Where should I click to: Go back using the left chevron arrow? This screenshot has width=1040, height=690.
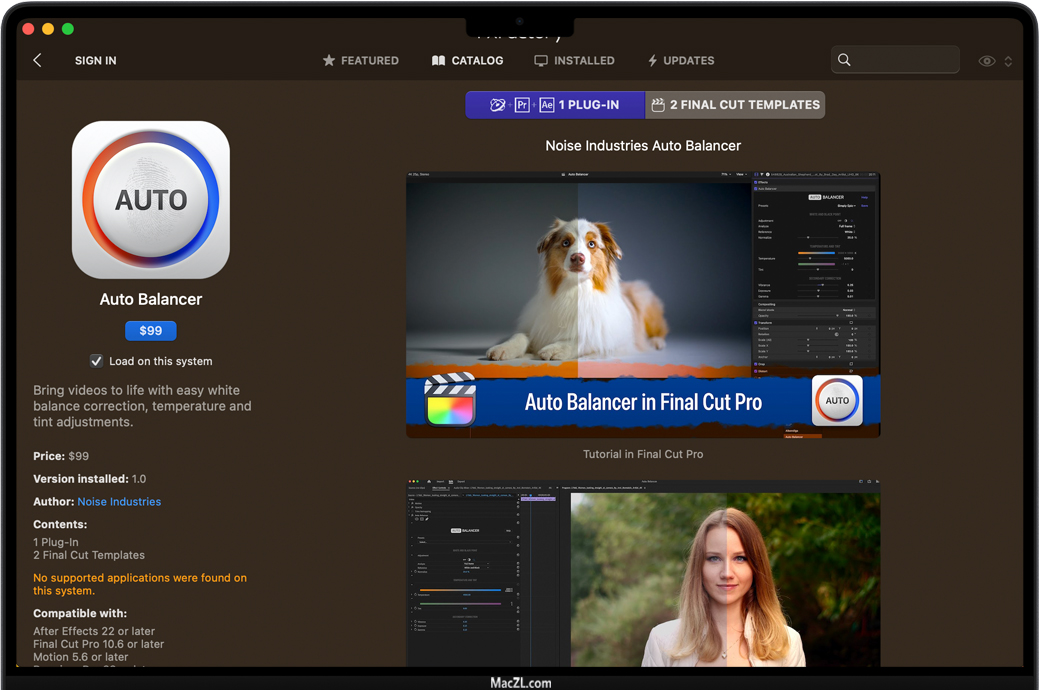(37, 61)
